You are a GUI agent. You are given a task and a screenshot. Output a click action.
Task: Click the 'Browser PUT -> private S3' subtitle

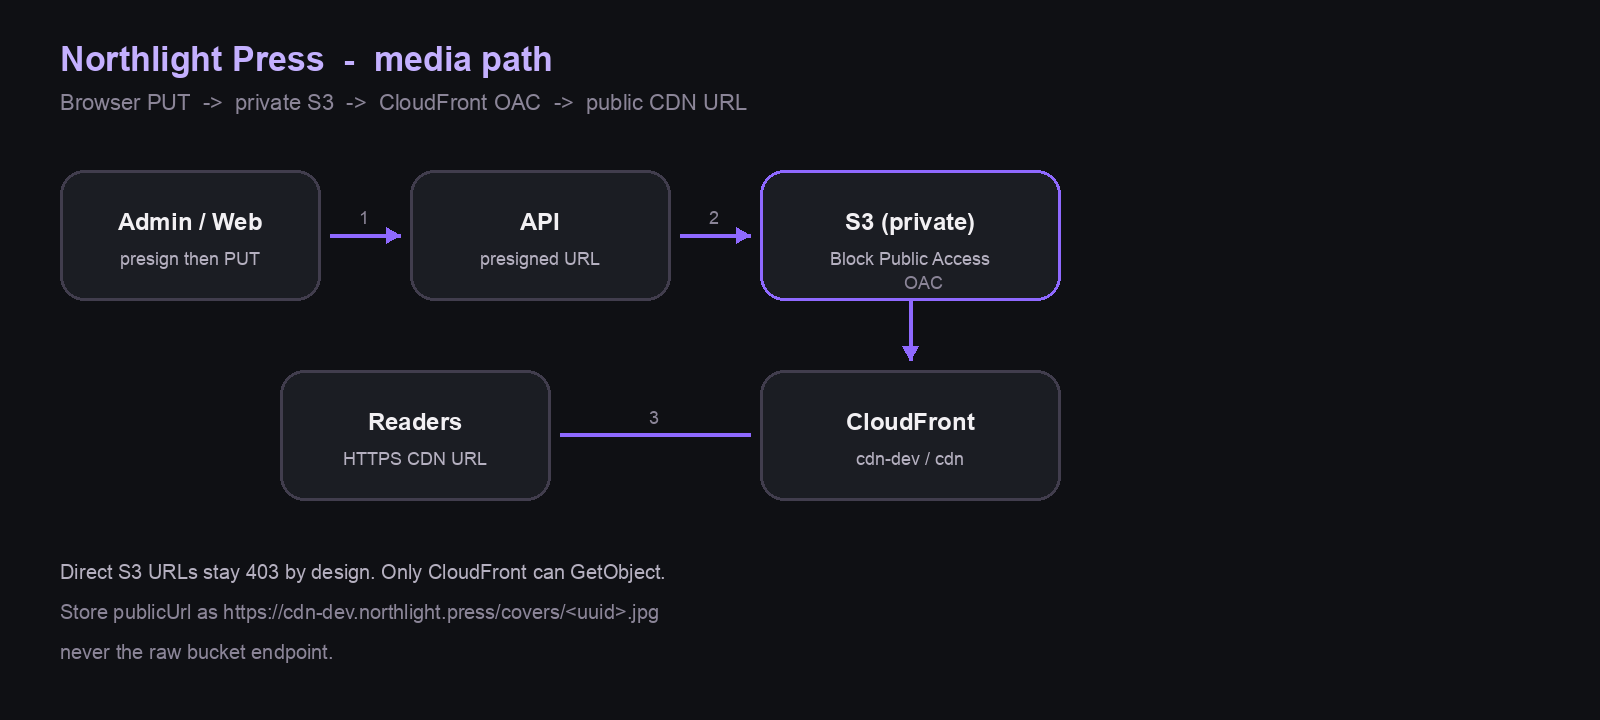(x=403, y=102)
